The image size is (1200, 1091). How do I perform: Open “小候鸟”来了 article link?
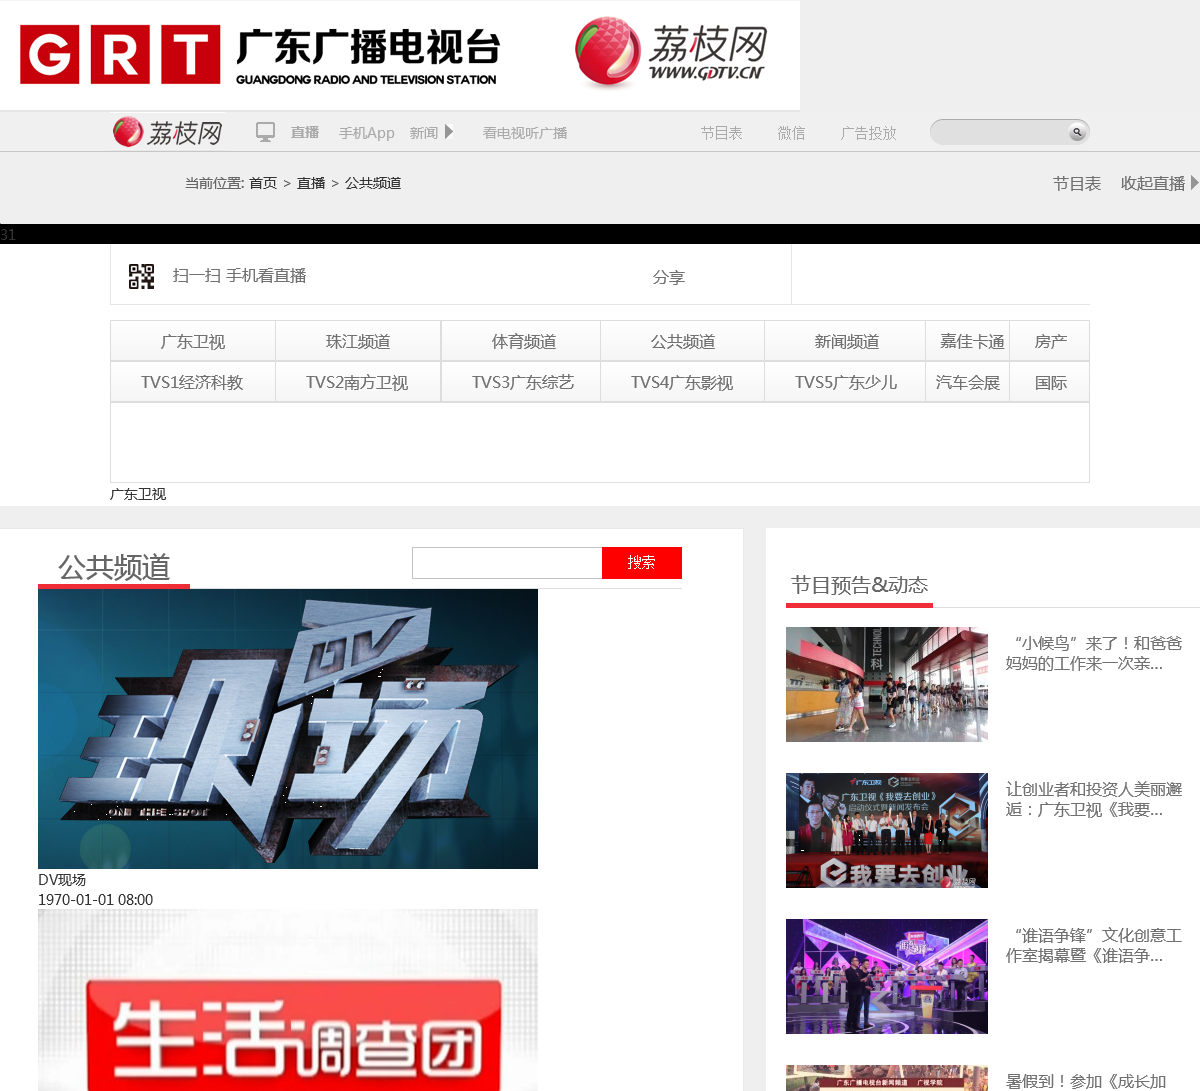point(1094,653)
